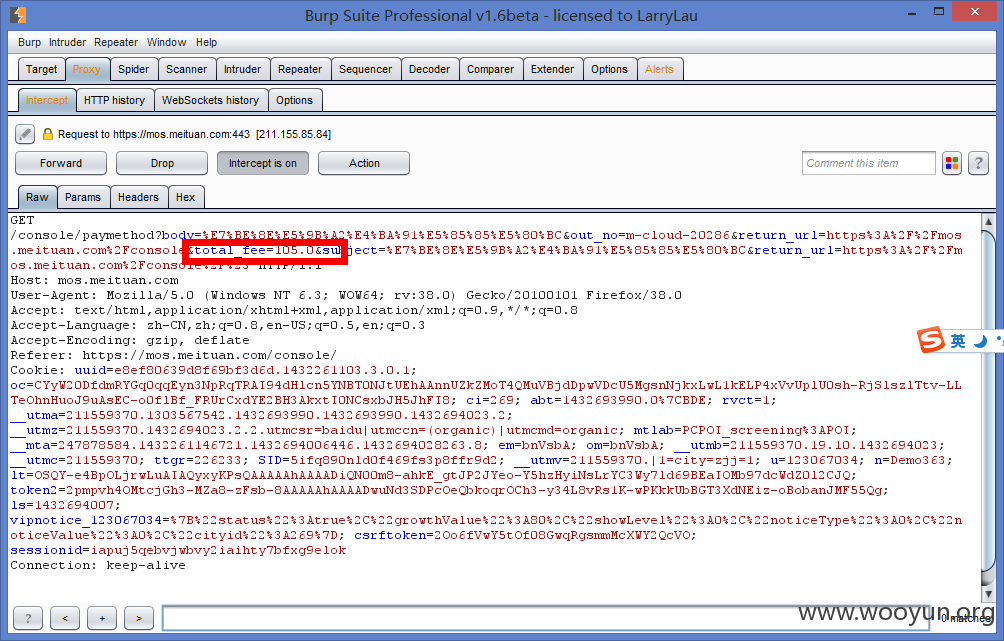
Task: Open the Alerts tab
Action: pos(660,69)
